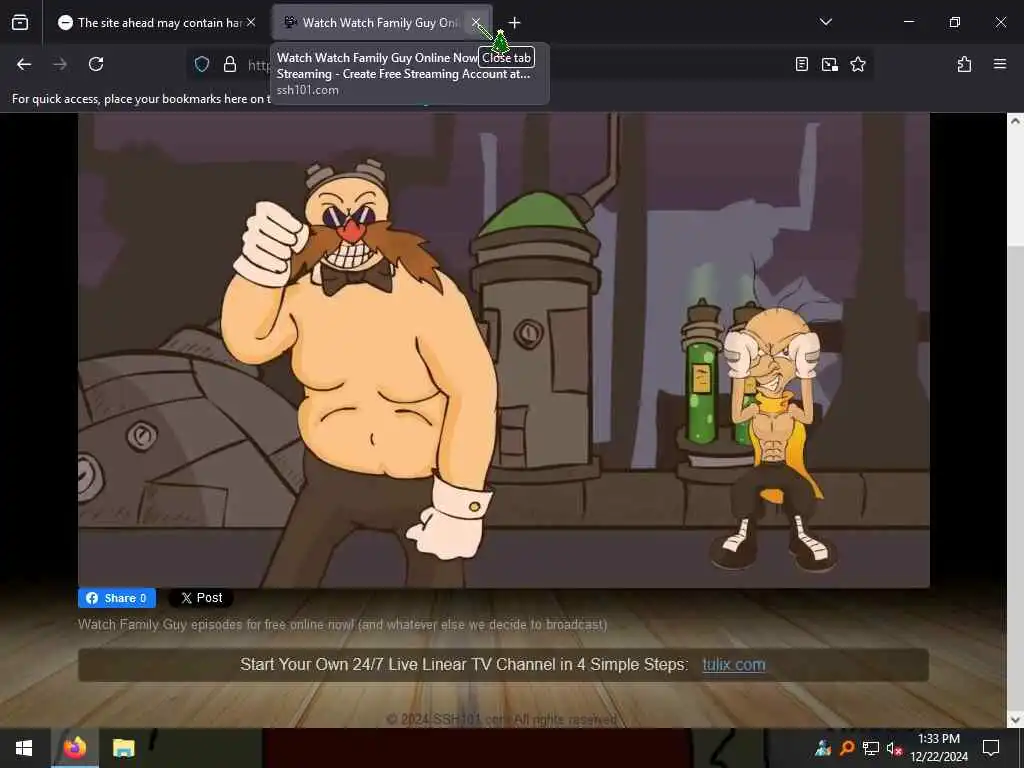The image size is (1024, 768).
Task: View site security padlock information
Action: tap(230, 64)
